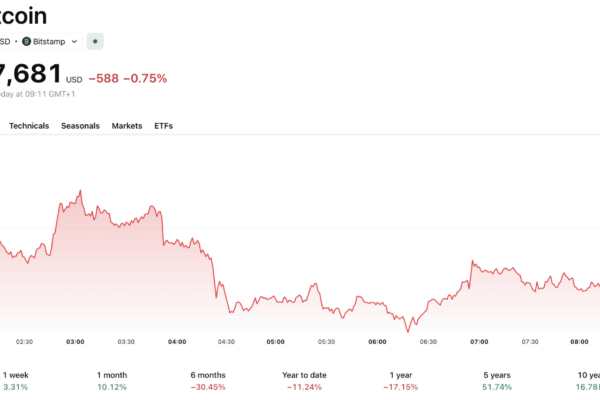Show Year to date performance
Viewport: 600px width, 400px height.
click(x=306, y=380)
